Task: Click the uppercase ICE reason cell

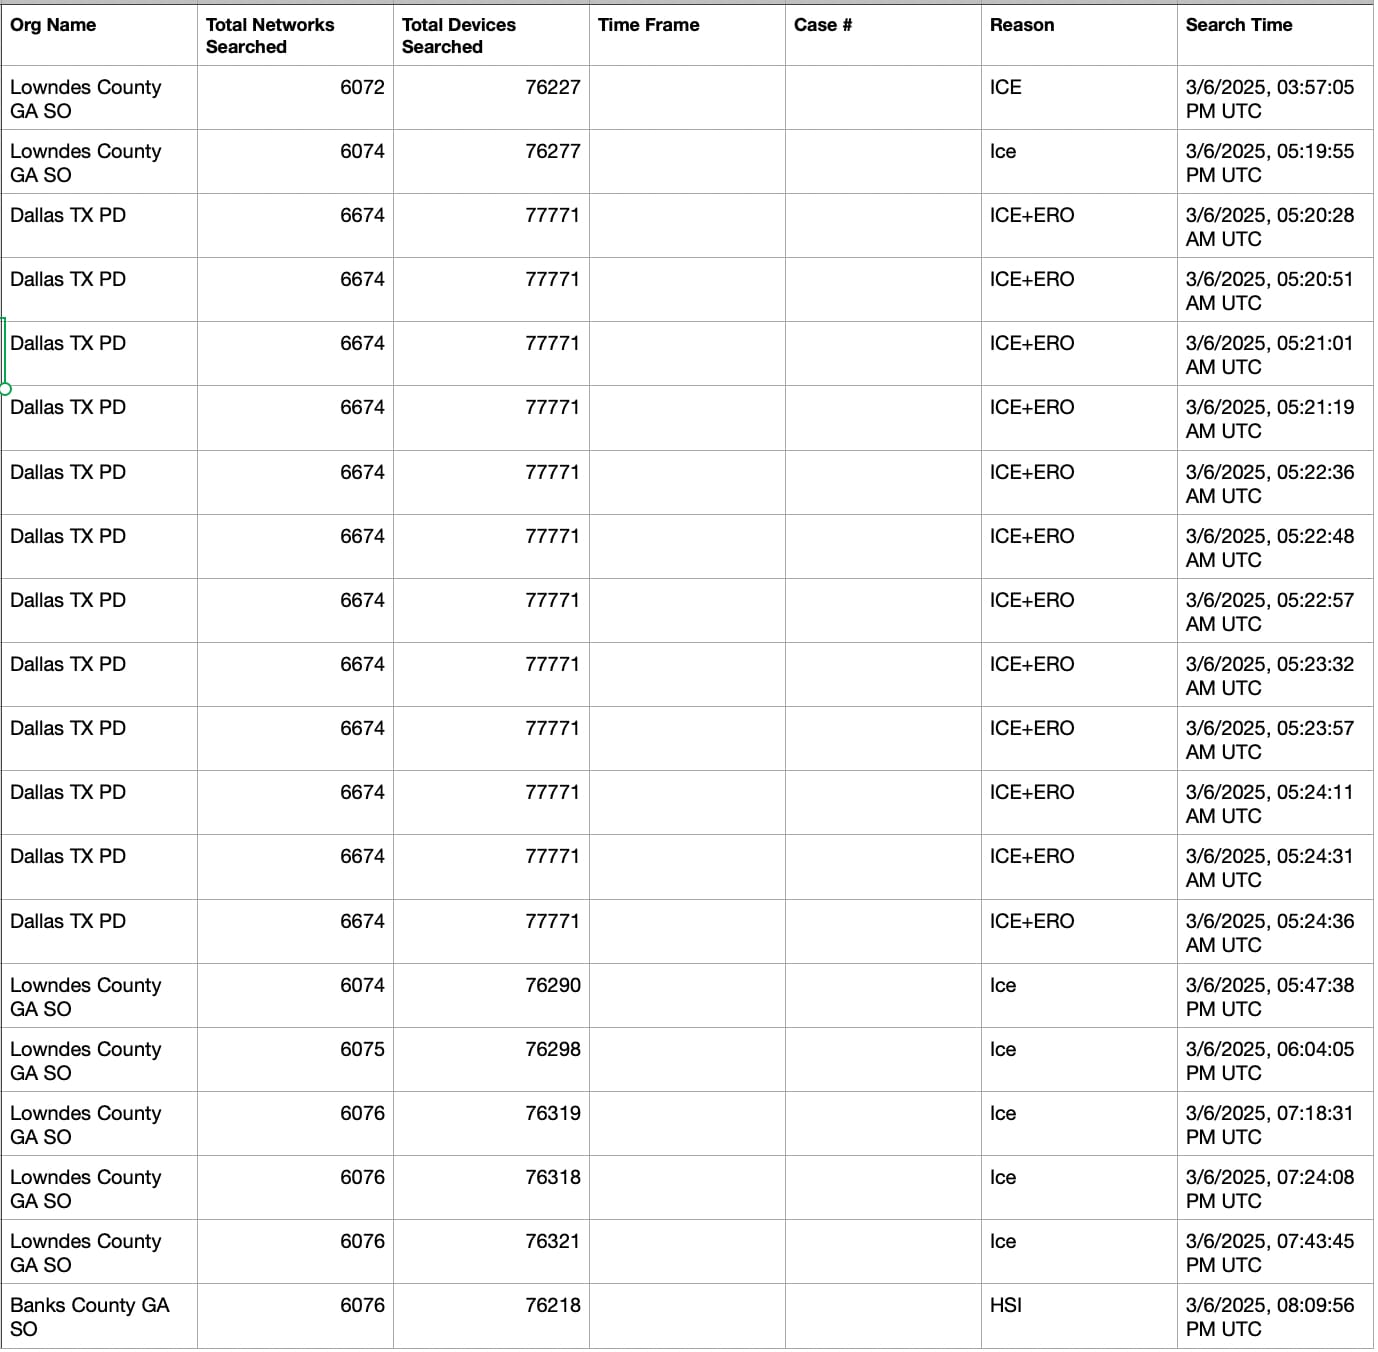Action: click(1079, 98)
